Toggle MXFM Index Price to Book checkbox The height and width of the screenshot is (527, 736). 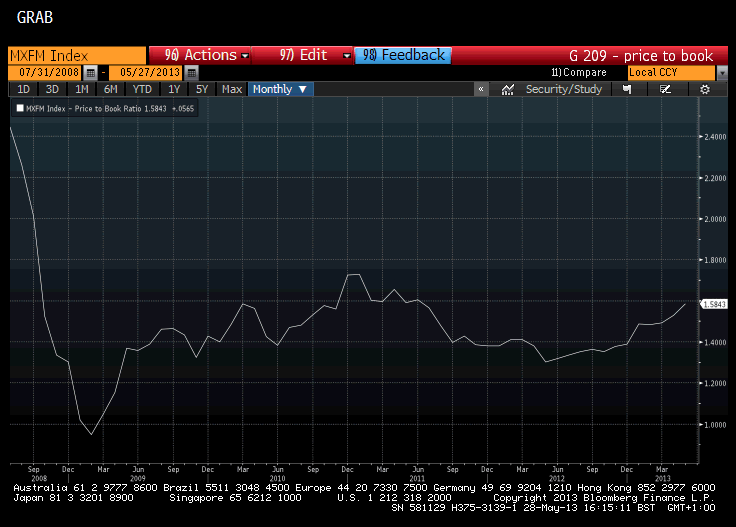point(20,108)
